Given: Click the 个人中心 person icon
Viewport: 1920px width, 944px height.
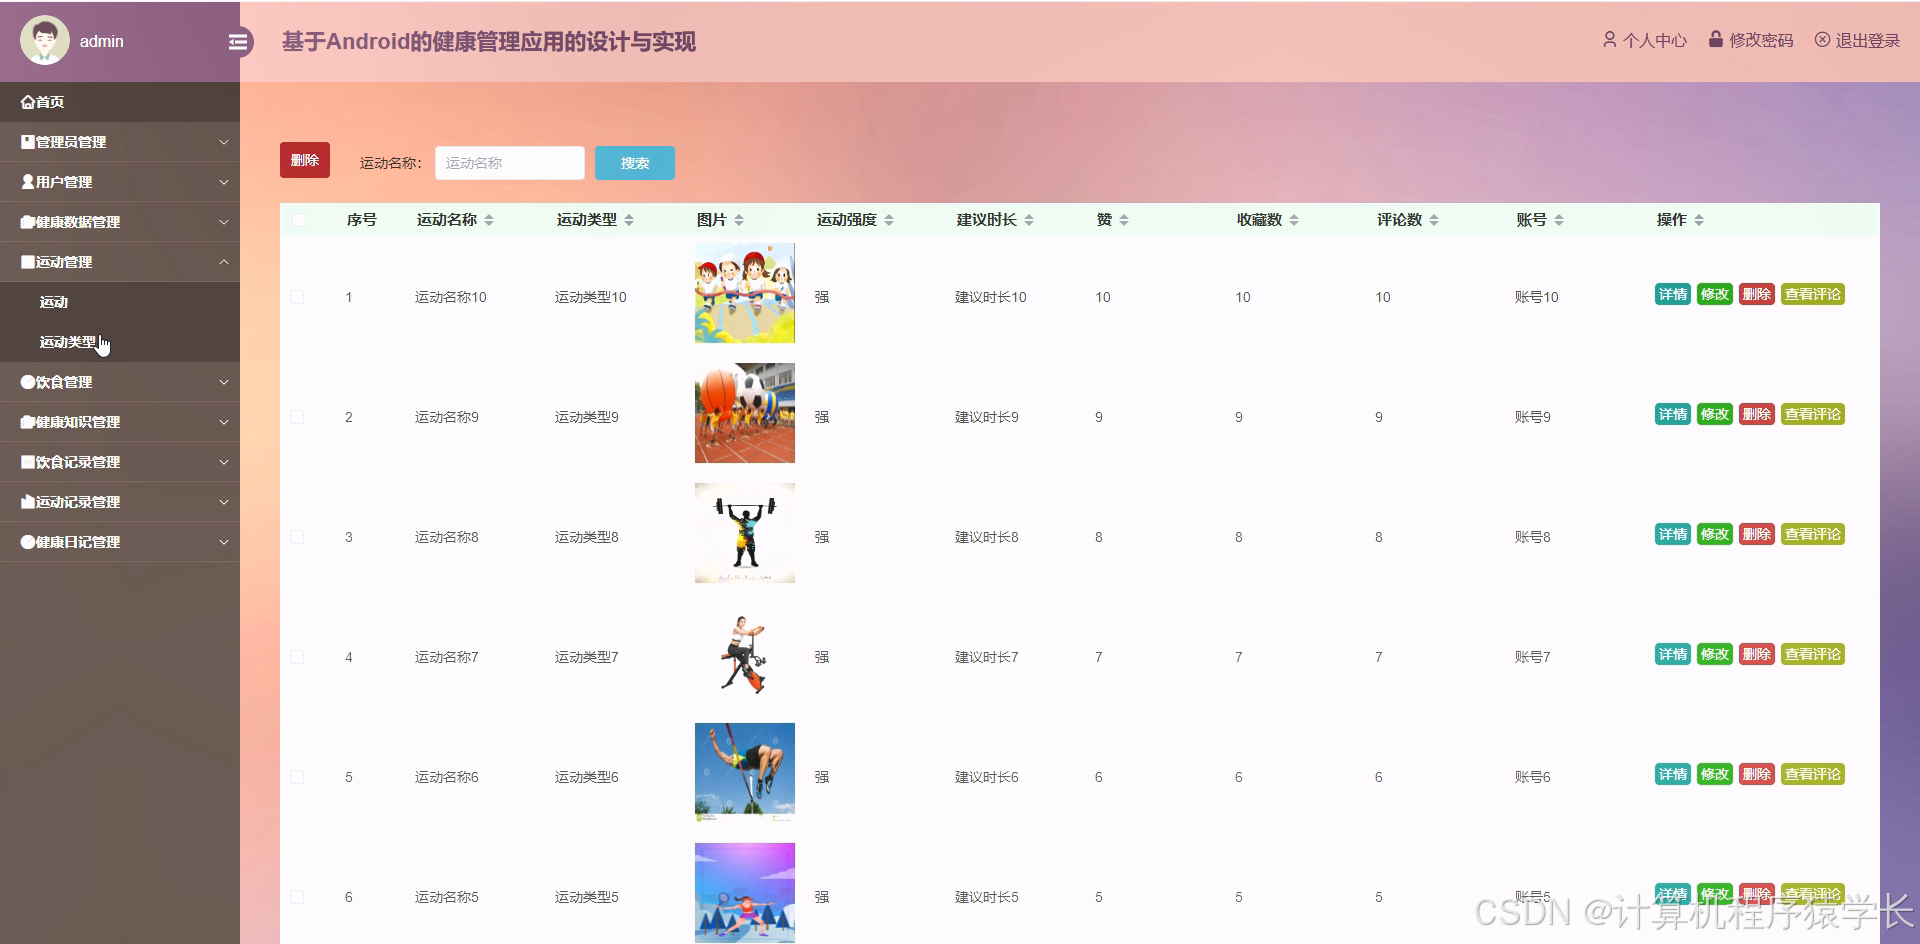Looking at the screenshot, I should (1610, 40).
